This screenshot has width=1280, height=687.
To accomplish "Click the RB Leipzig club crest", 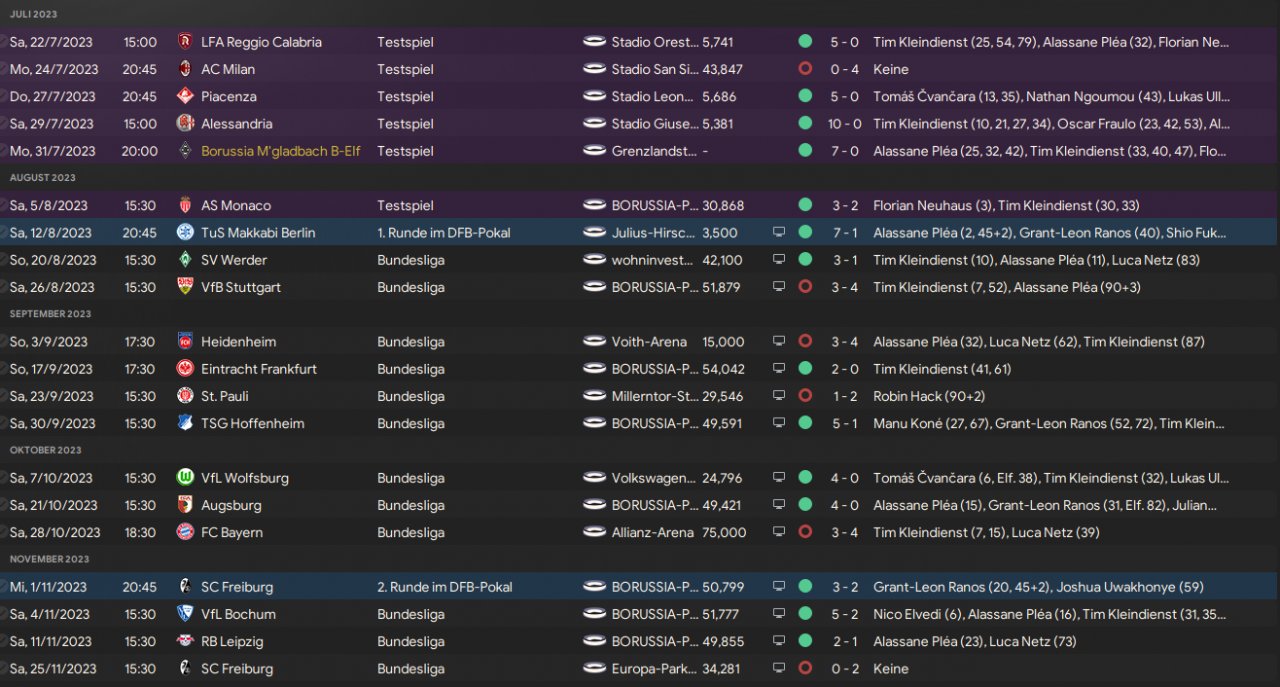I will tap(184, 641).
